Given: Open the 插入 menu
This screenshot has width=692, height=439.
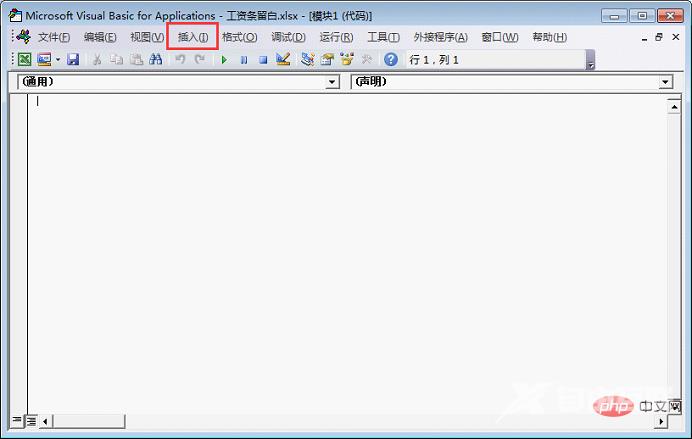Looking at the screenshot, I should click(193, 37).
